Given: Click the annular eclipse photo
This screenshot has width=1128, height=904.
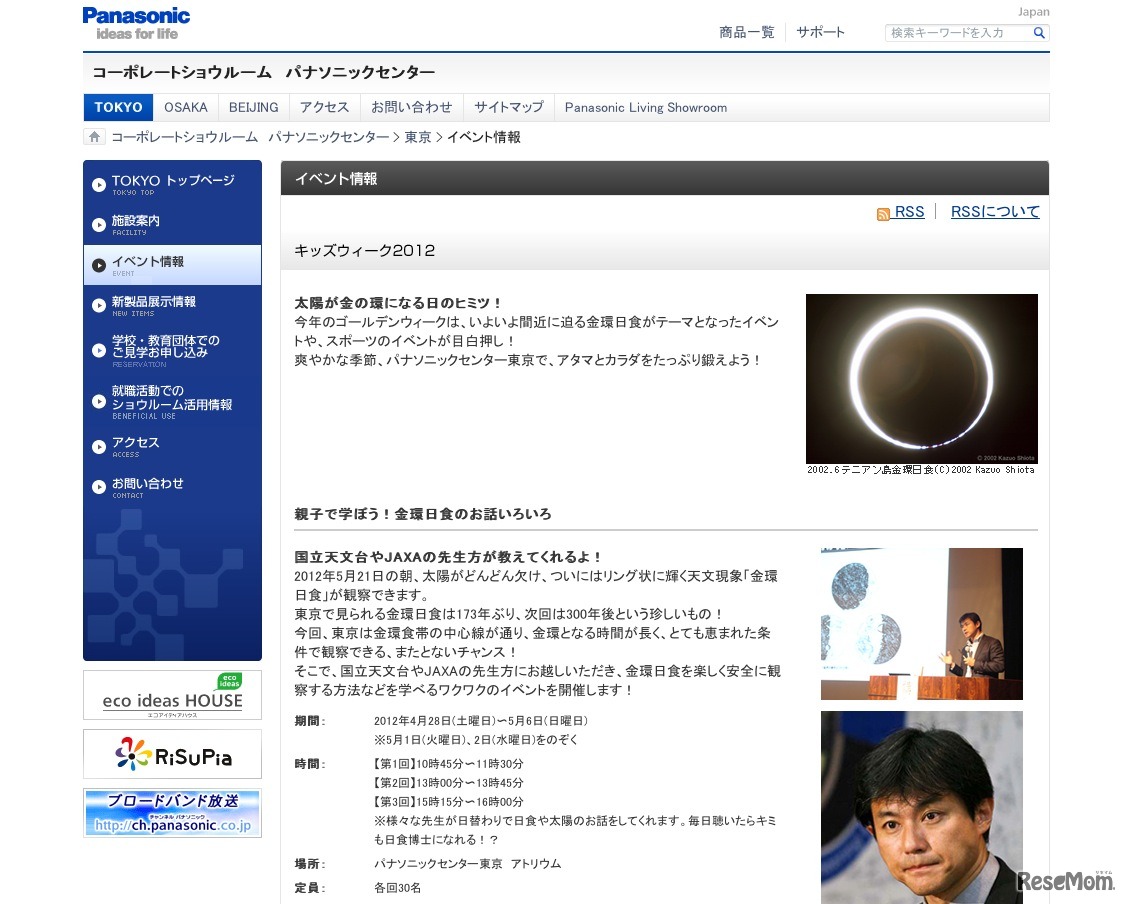Looking at the screenshot, I should click(921, 378).
